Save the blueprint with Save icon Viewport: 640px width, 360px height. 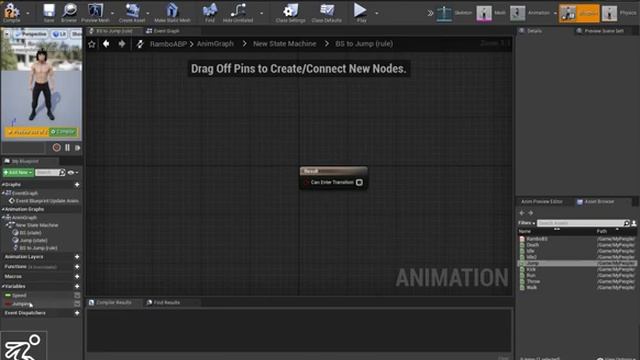coord(49,12)
